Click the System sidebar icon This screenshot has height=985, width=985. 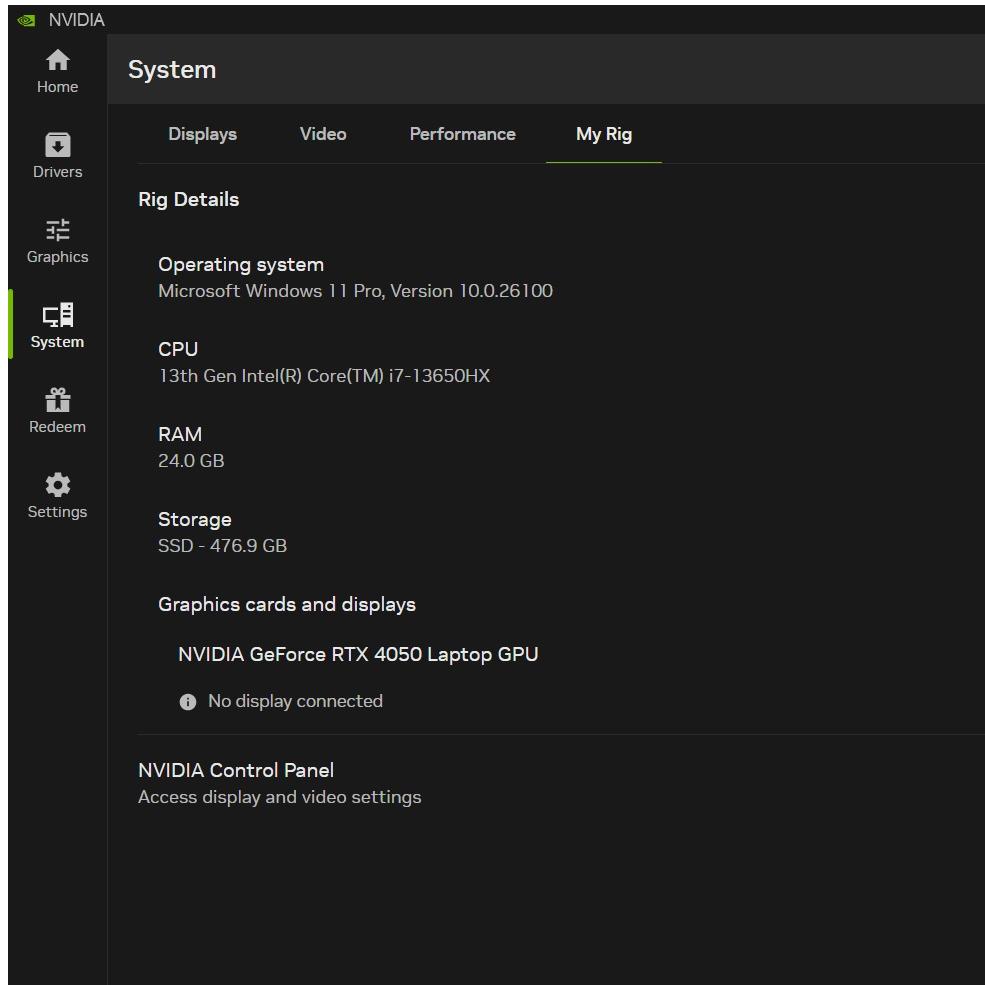(x=58, y=316)
